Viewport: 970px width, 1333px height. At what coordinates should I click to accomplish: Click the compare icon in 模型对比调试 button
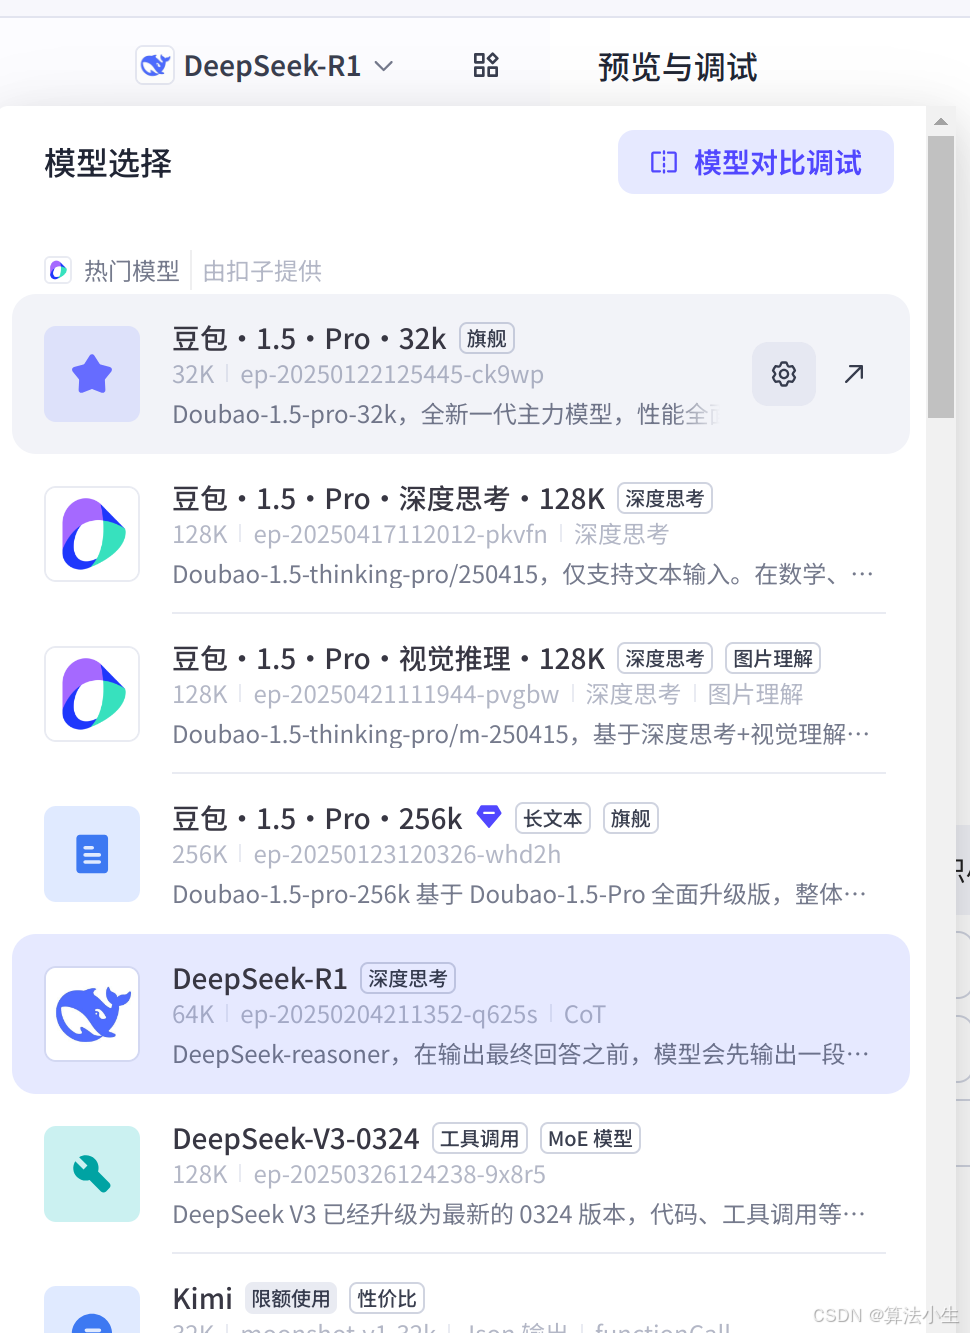click(x=664, y=162)
